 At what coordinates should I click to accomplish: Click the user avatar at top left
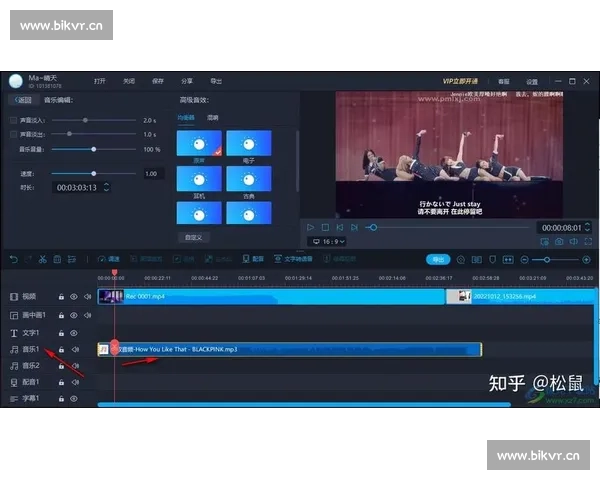coord(16,81)
